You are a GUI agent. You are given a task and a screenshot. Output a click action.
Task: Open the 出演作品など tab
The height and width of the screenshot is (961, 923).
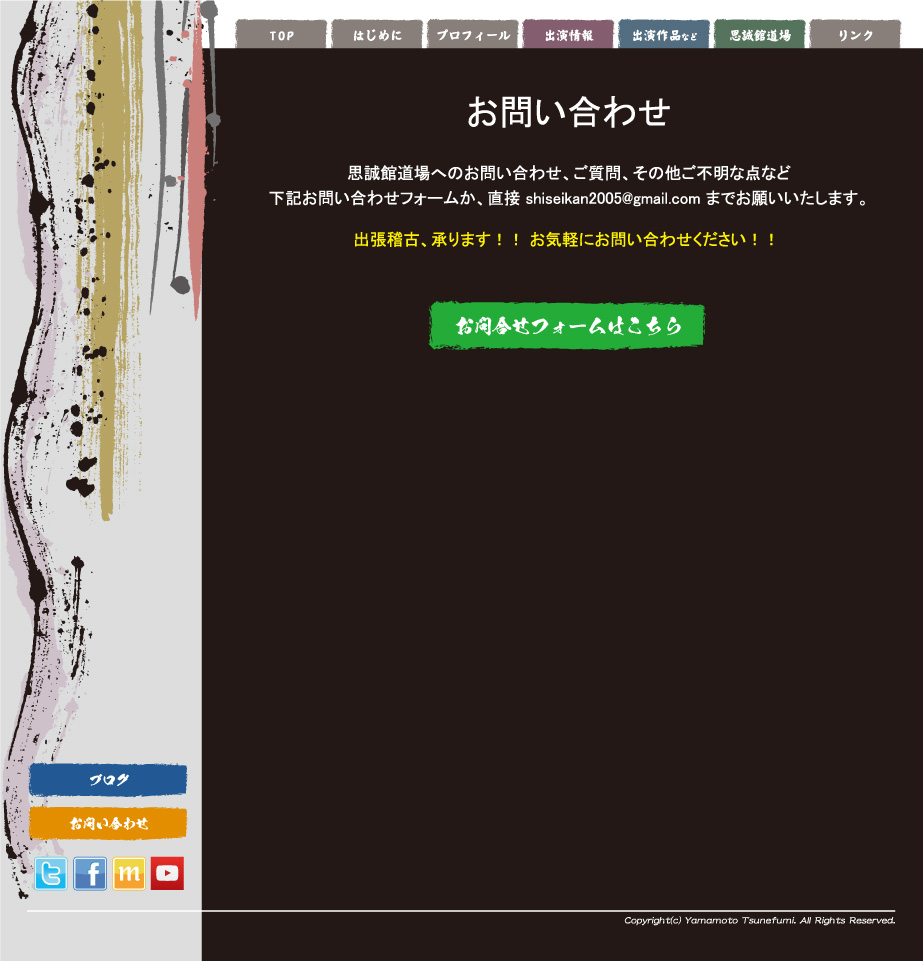[664, 35]
